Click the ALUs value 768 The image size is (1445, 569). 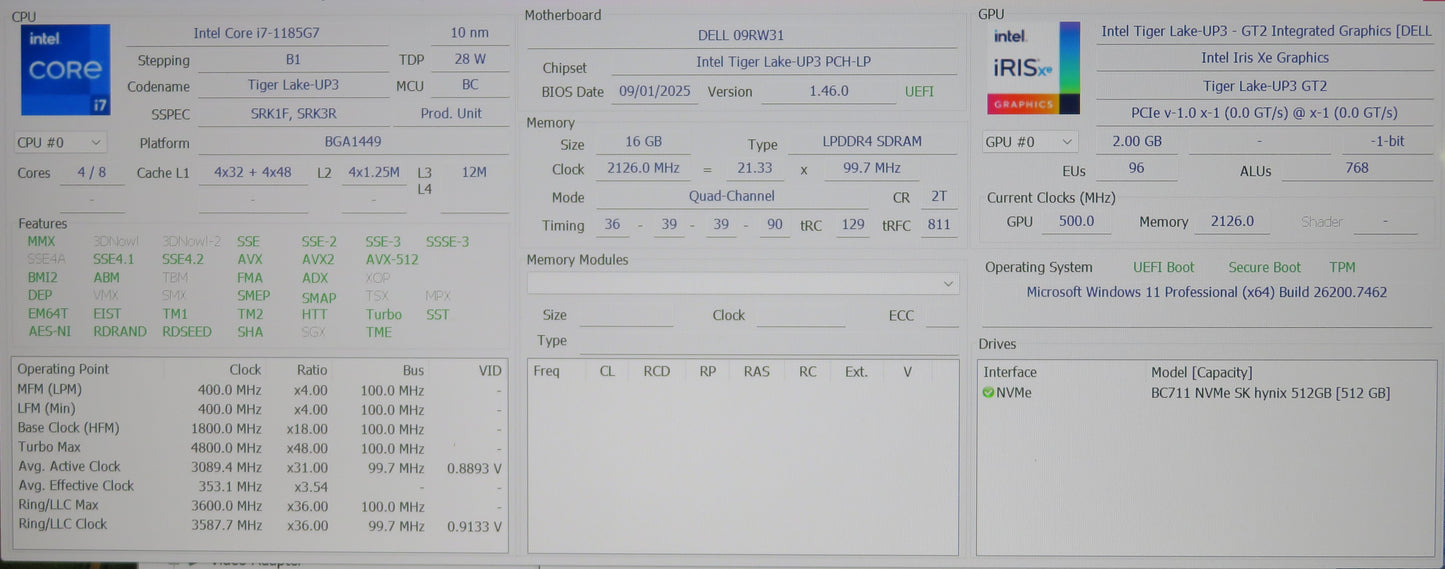[x=1357, y=169]
